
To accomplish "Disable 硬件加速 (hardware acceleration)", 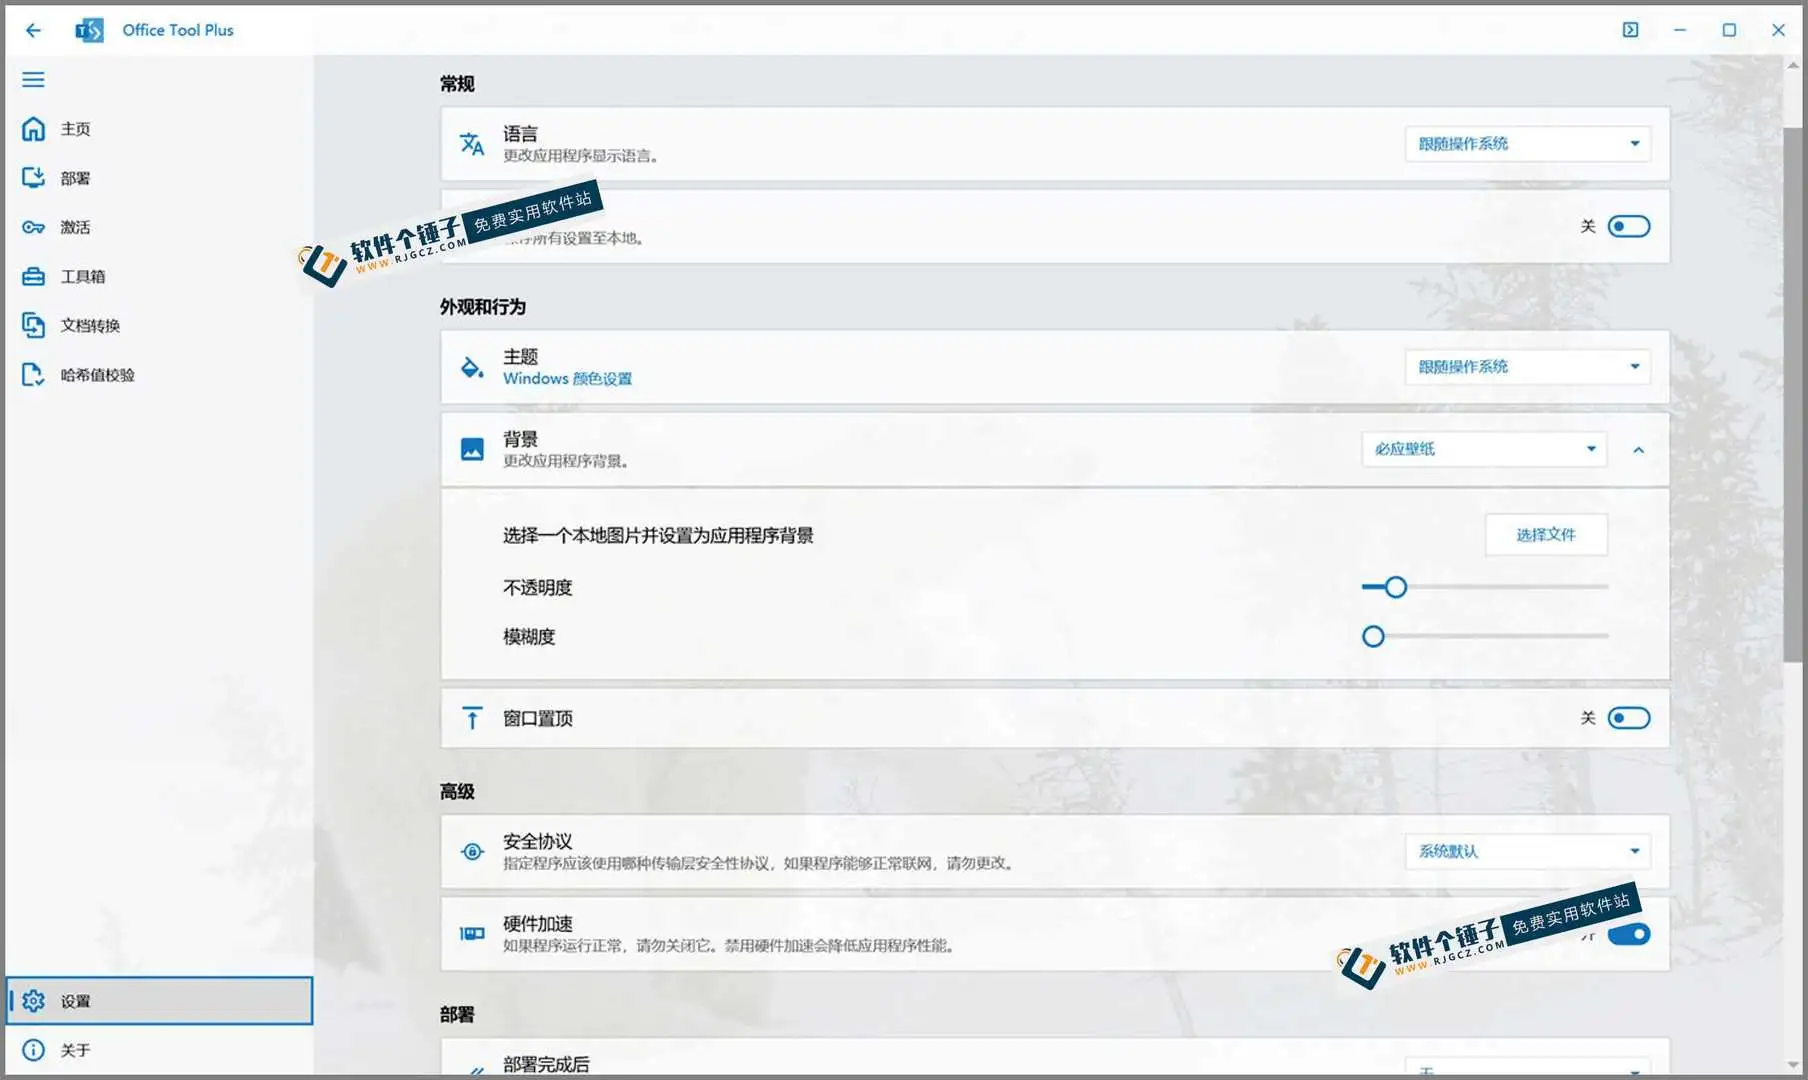I will (1628, 934).
